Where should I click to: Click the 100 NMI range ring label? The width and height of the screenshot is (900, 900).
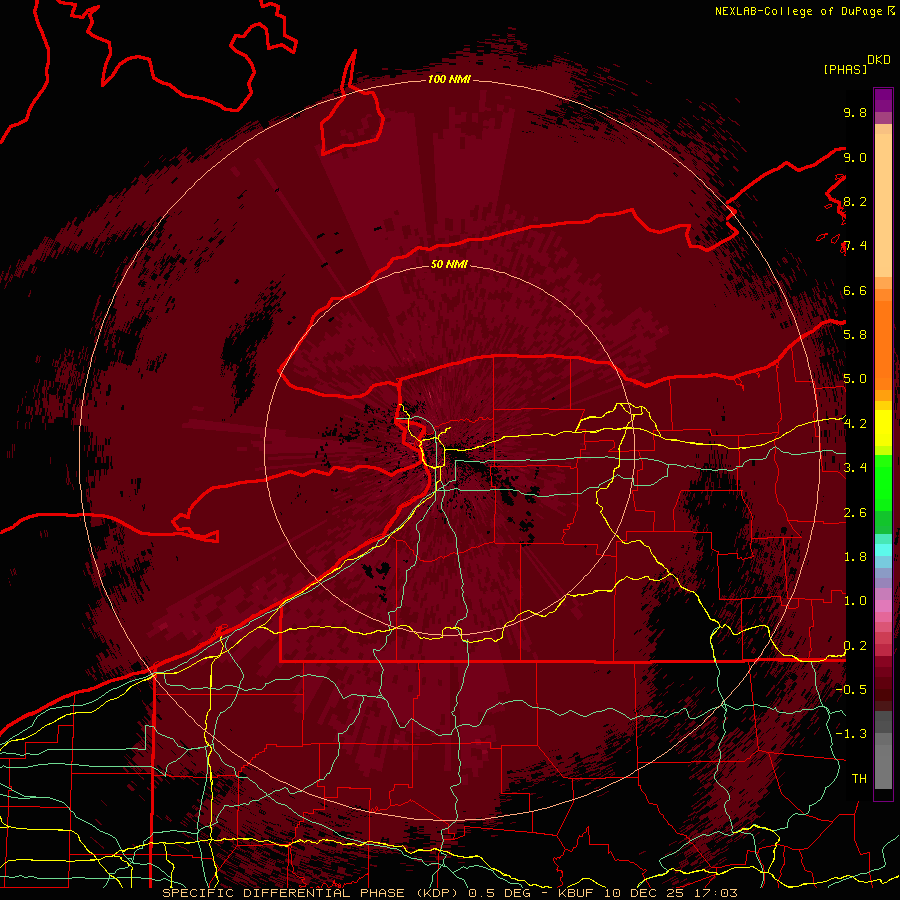pyautogui.click(x=449, y=79)
